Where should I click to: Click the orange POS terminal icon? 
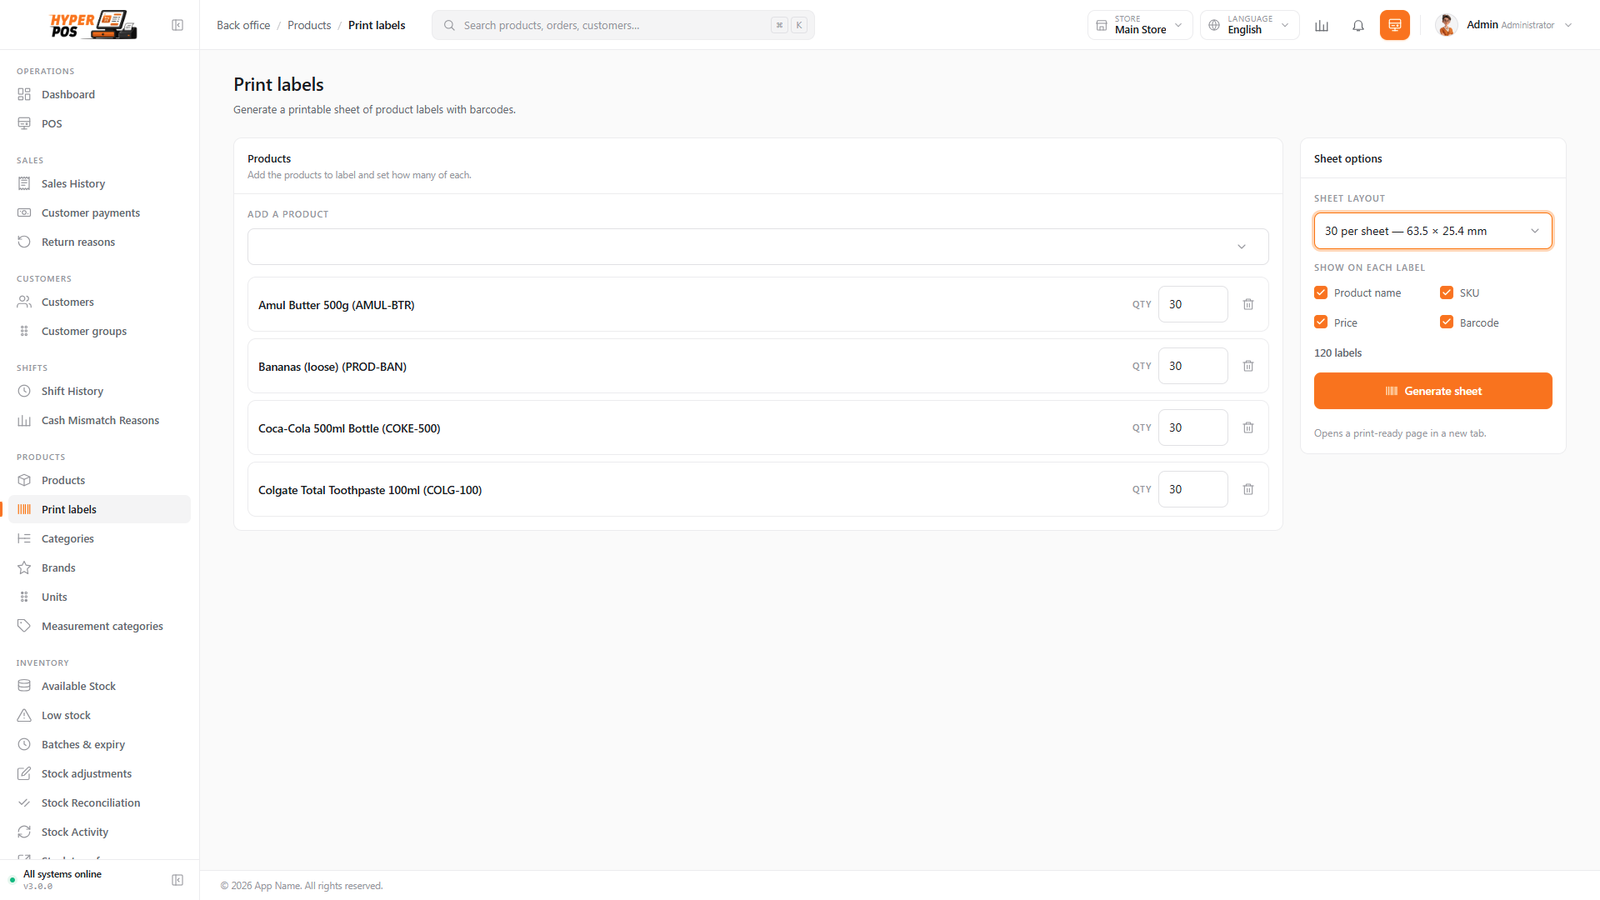pos(1395,25)
